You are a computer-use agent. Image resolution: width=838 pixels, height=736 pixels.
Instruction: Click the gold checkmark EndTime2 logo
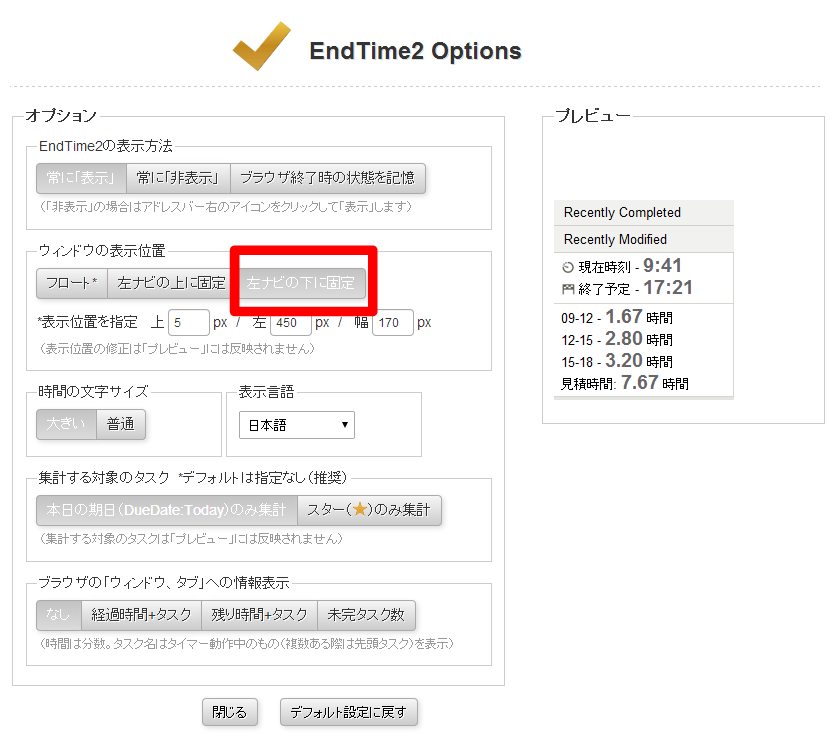261,50
